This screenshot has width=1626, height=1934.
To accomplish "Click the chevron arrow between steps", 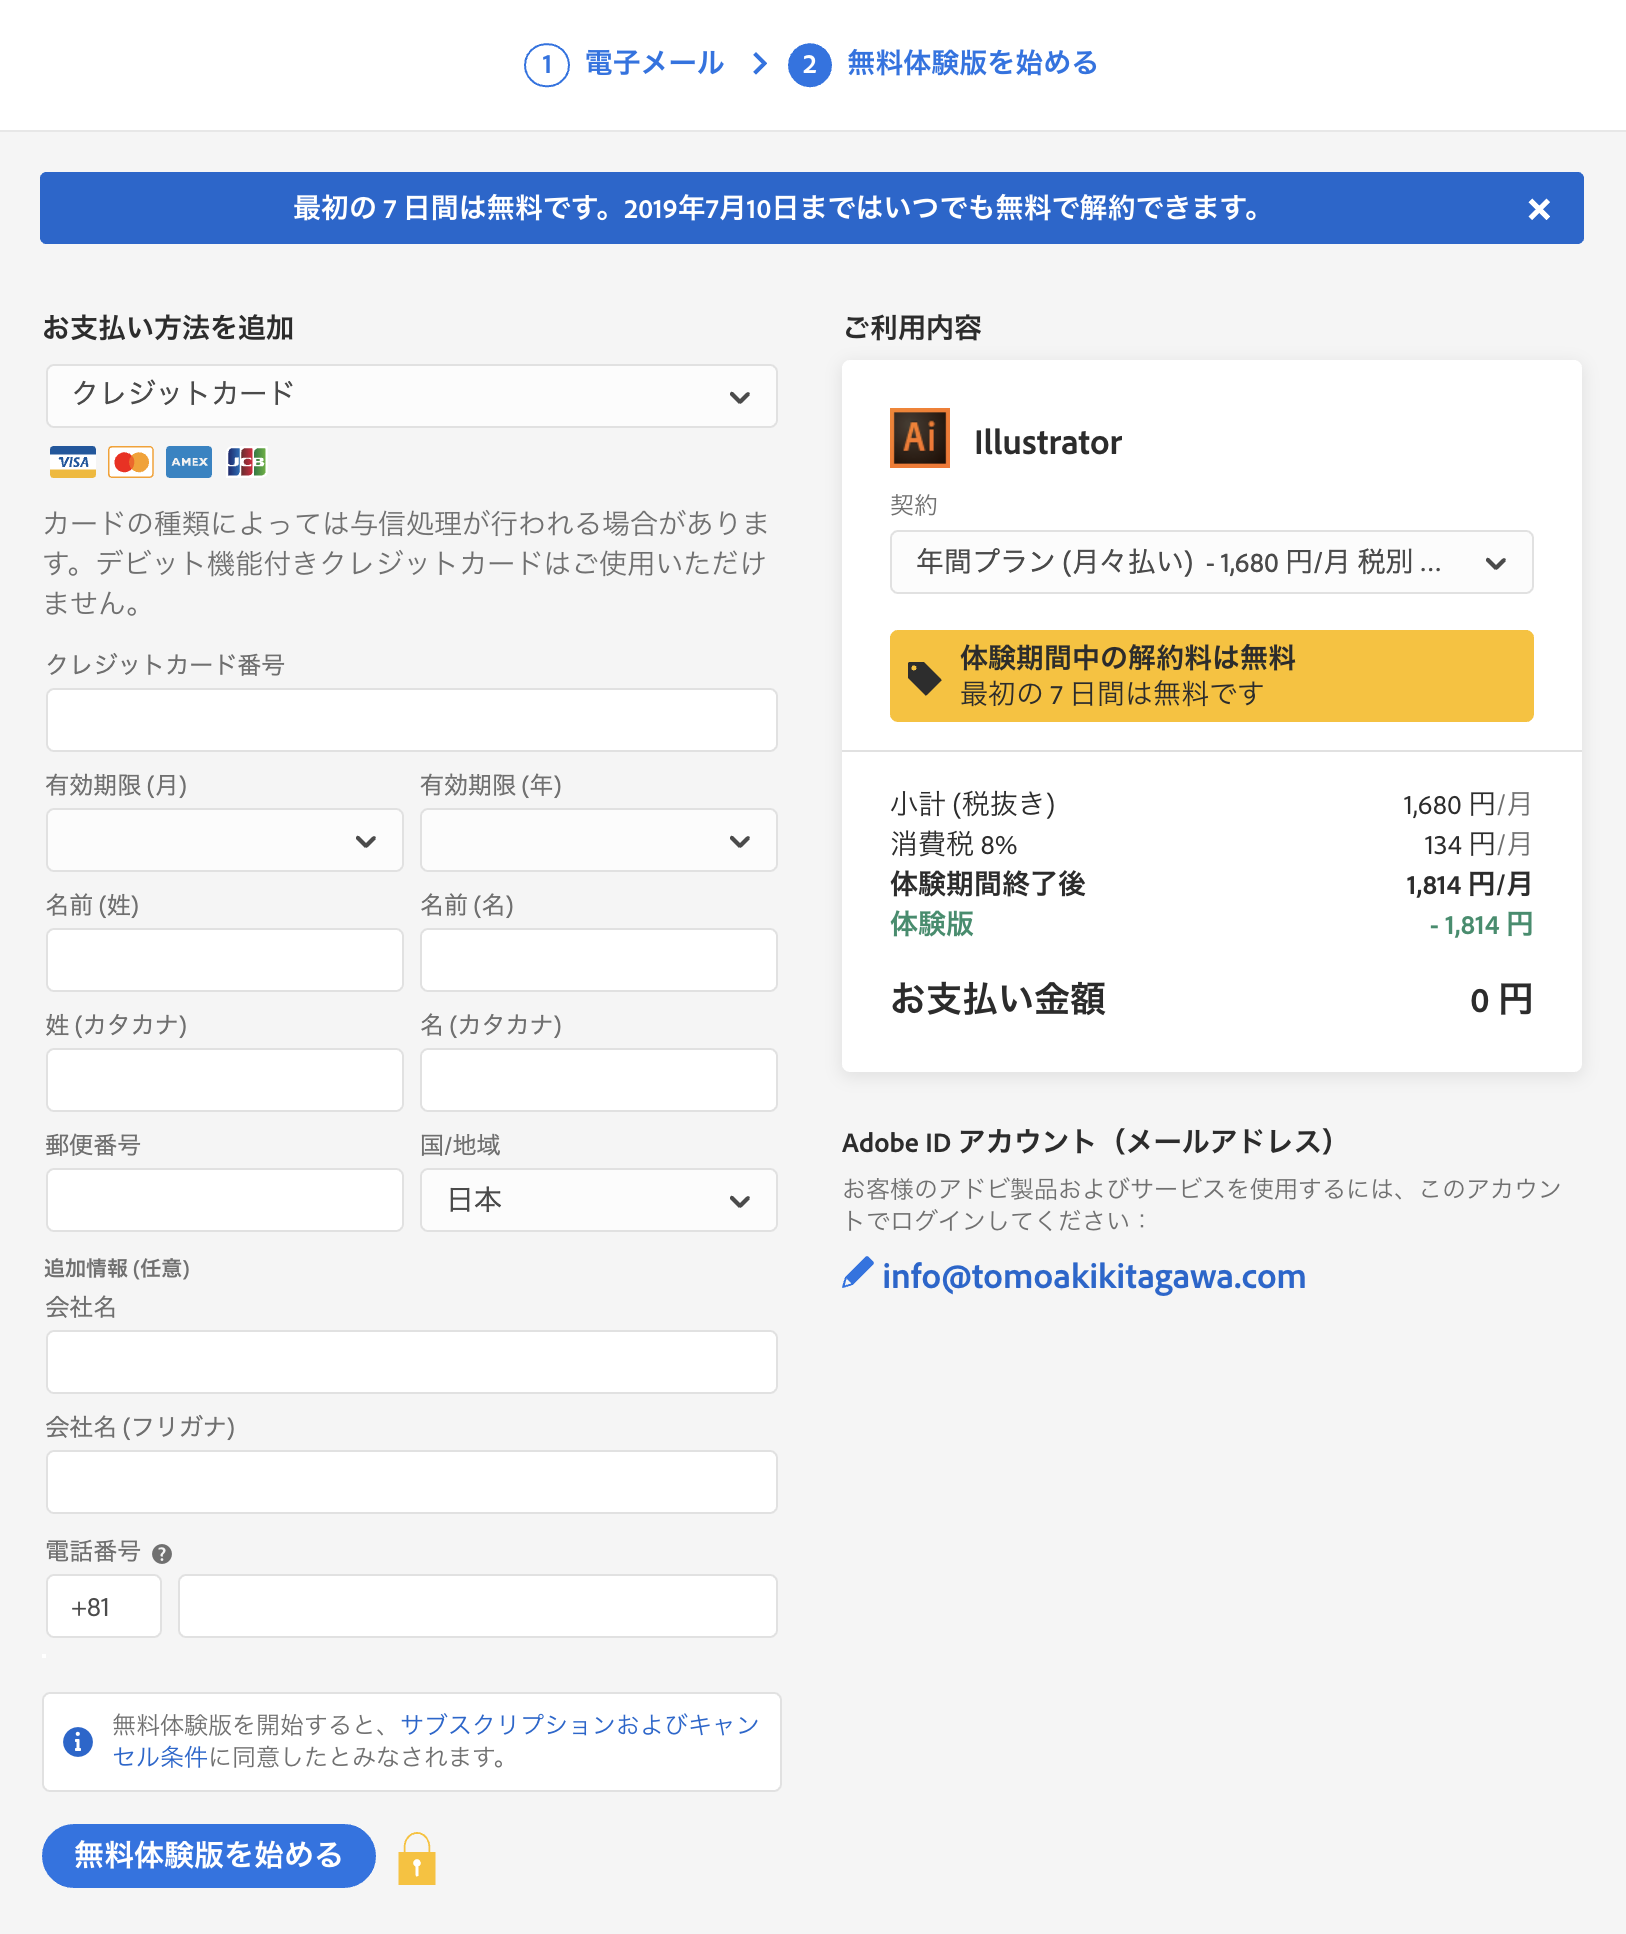I will [760, 64].
